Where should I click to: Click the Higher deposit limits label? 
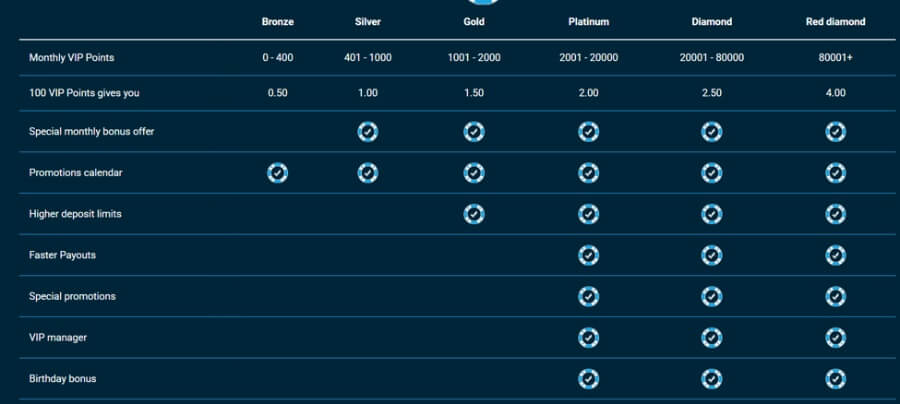[x=75, y=214]
